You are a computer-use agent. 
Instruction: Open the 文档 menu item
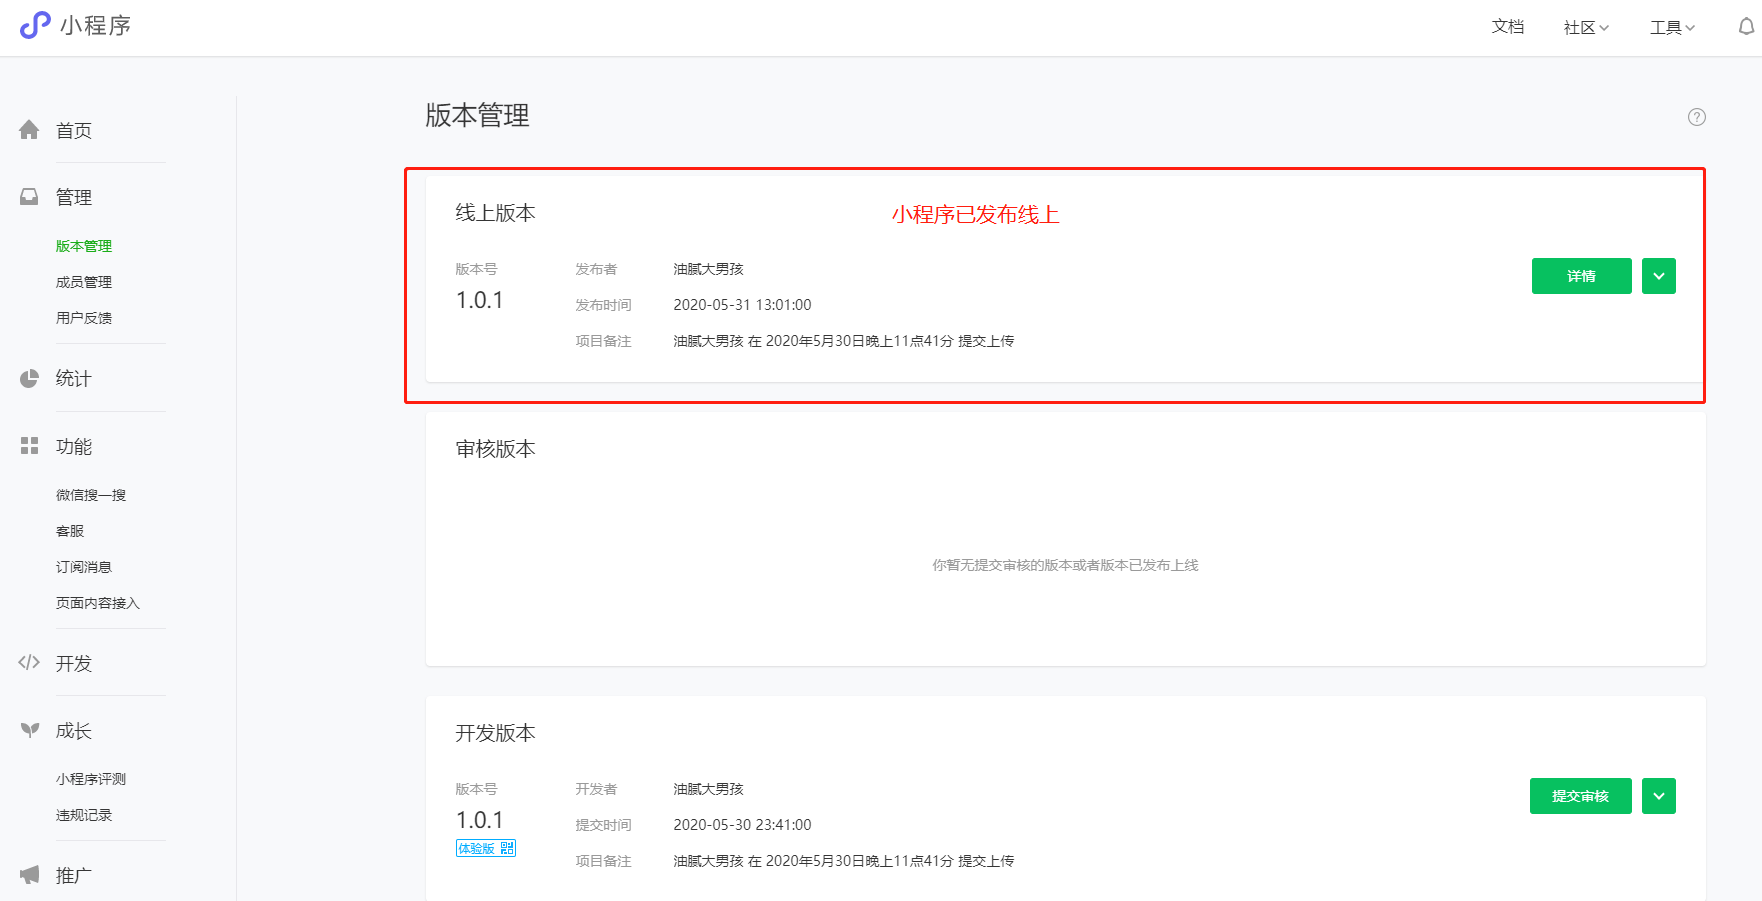tap(1508, 27)
